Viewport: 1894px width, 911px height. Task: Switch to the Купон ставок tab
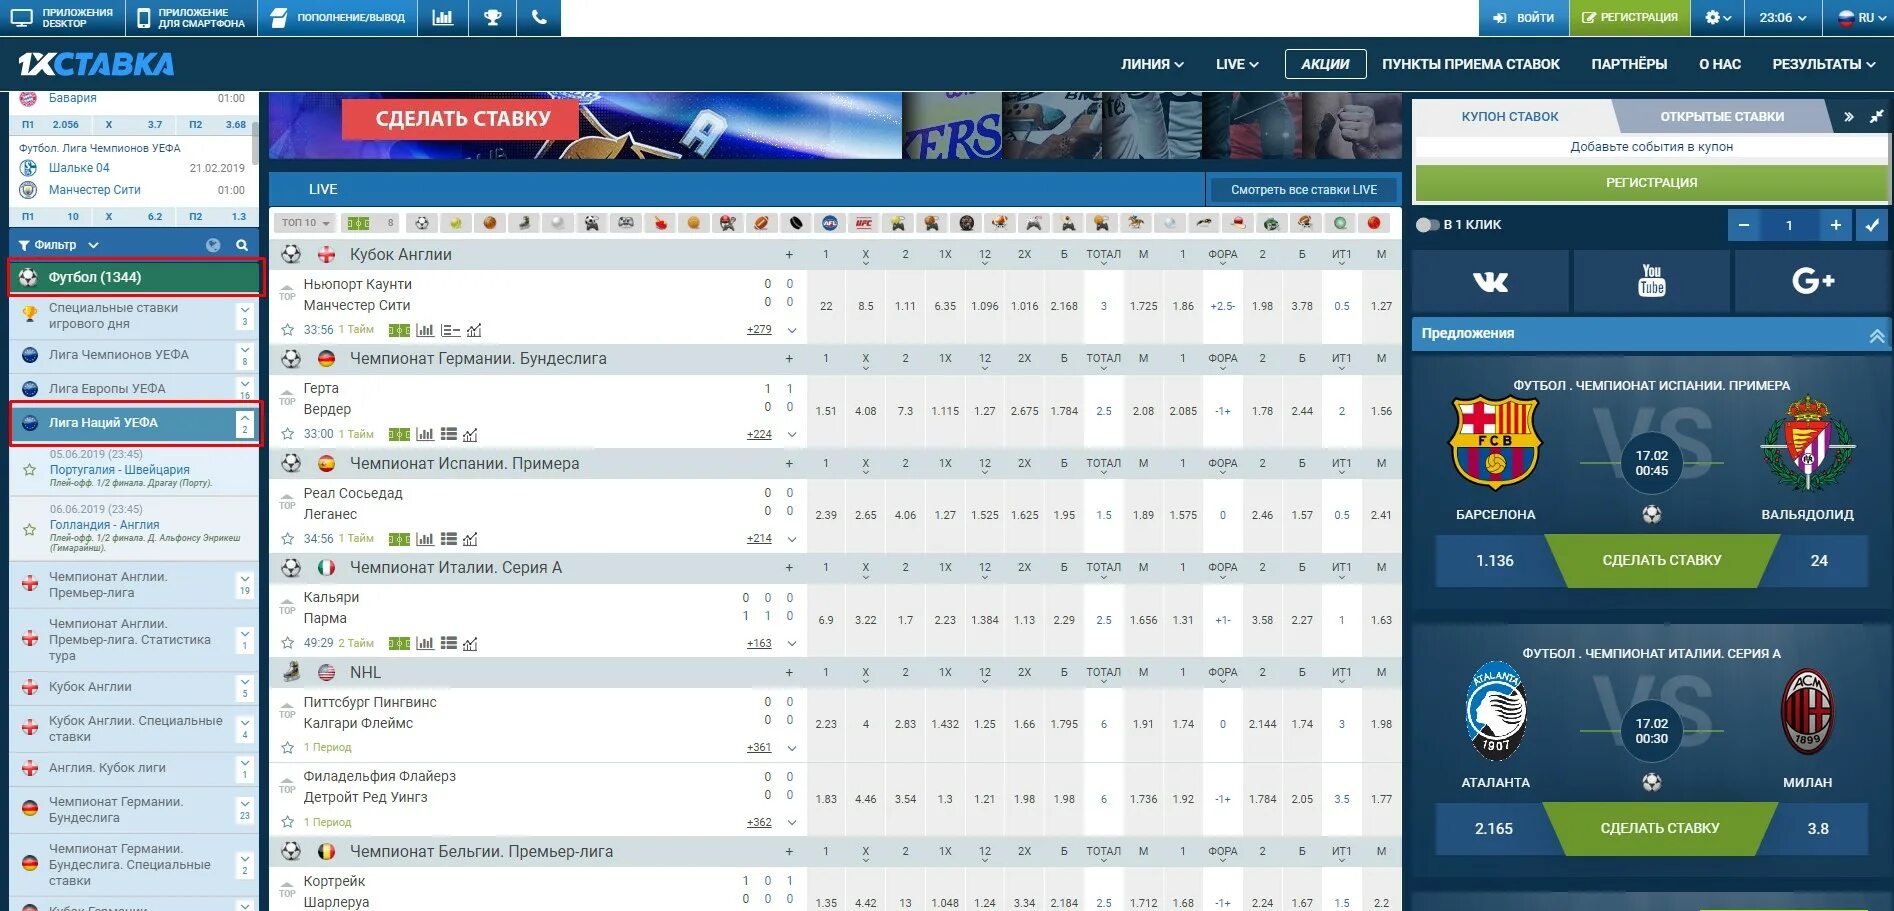[1510, 117]
